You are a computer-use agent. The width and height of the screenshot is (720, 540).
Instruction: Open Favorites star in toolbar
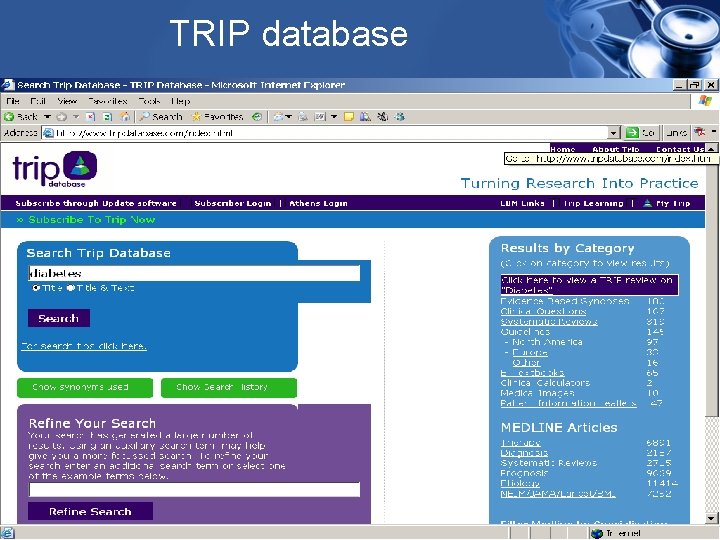217,117
